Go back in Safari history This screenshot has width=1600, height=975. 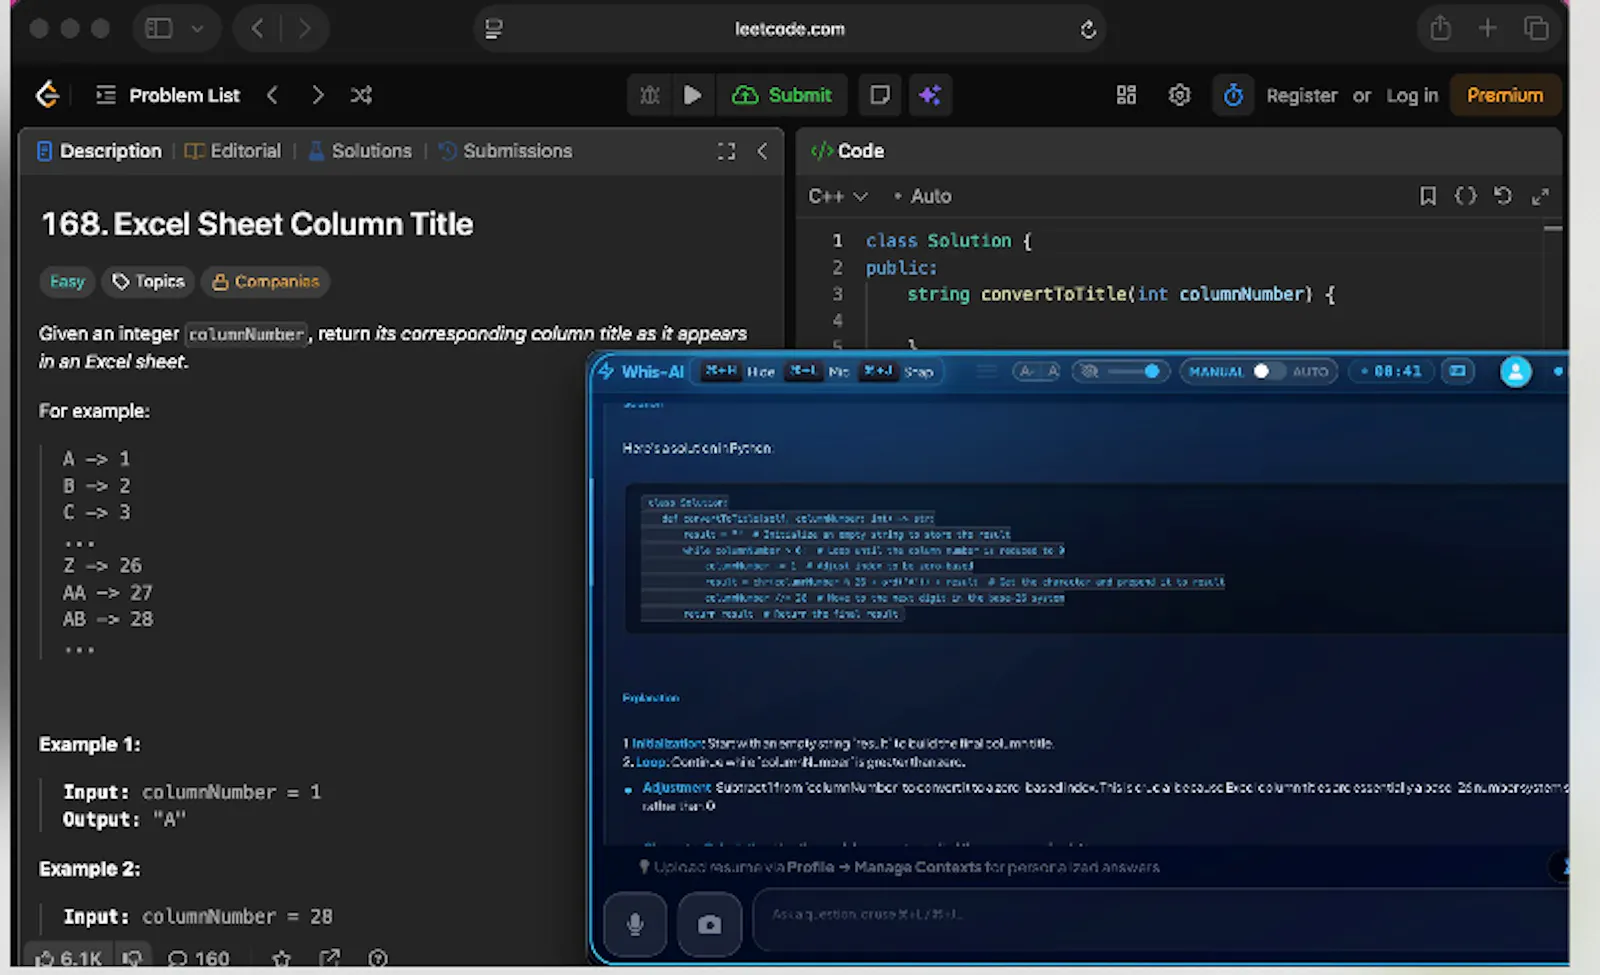pyautogui.click(x=258, y=29)
